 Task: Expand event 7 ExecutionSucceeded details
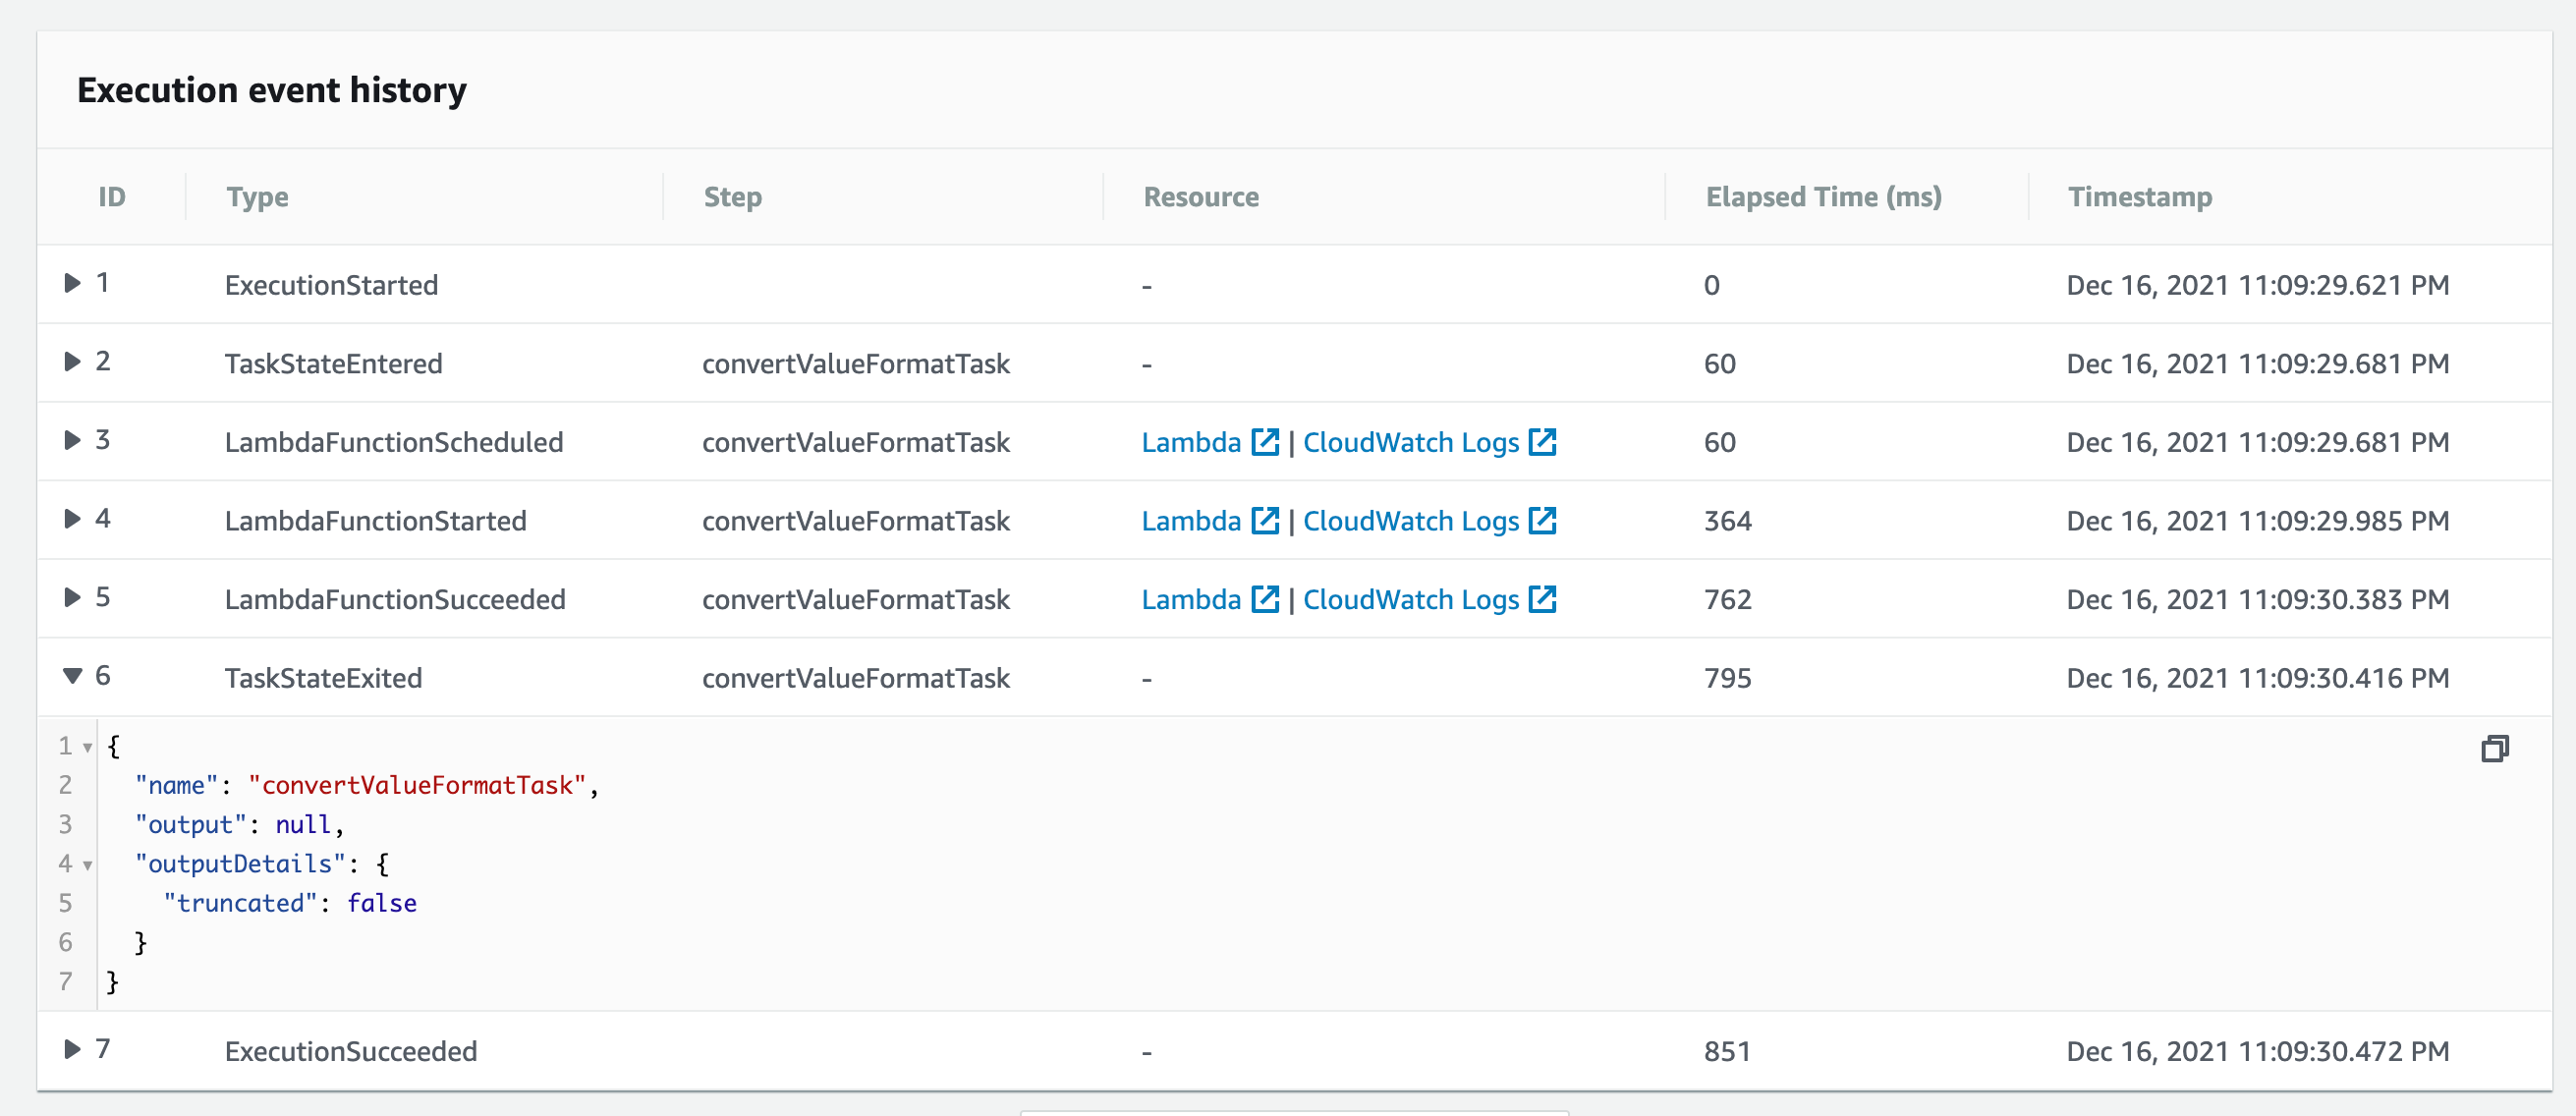point(72,1049)
